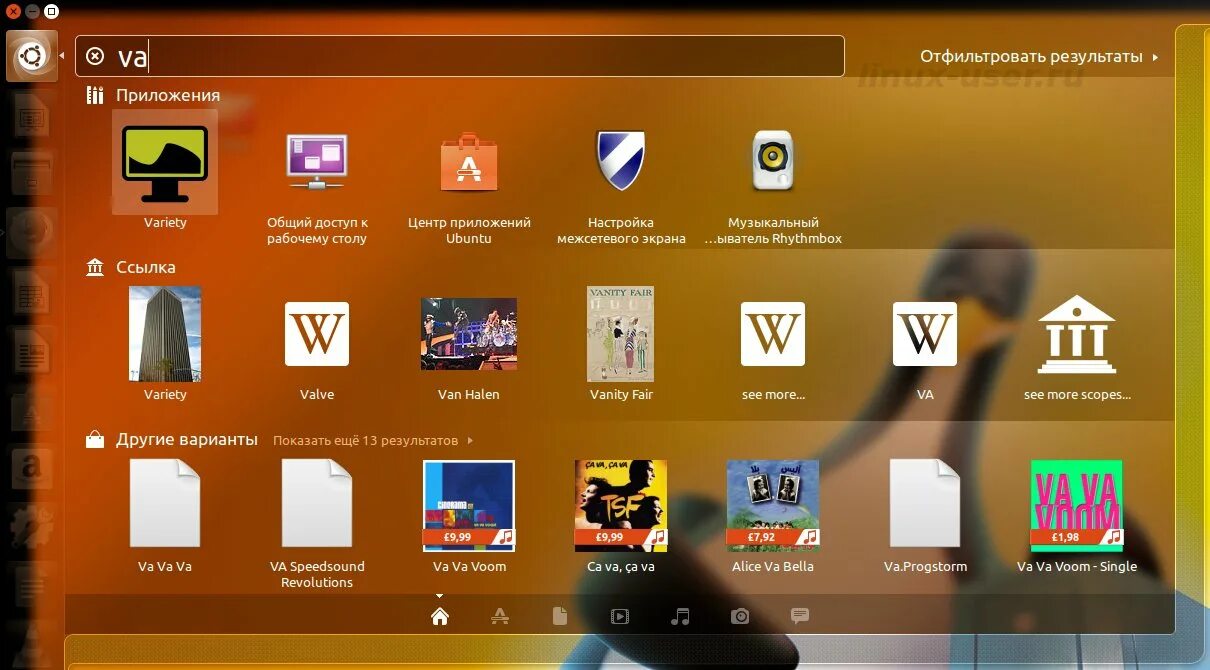Switch to the Home lens

coord(439,616)
